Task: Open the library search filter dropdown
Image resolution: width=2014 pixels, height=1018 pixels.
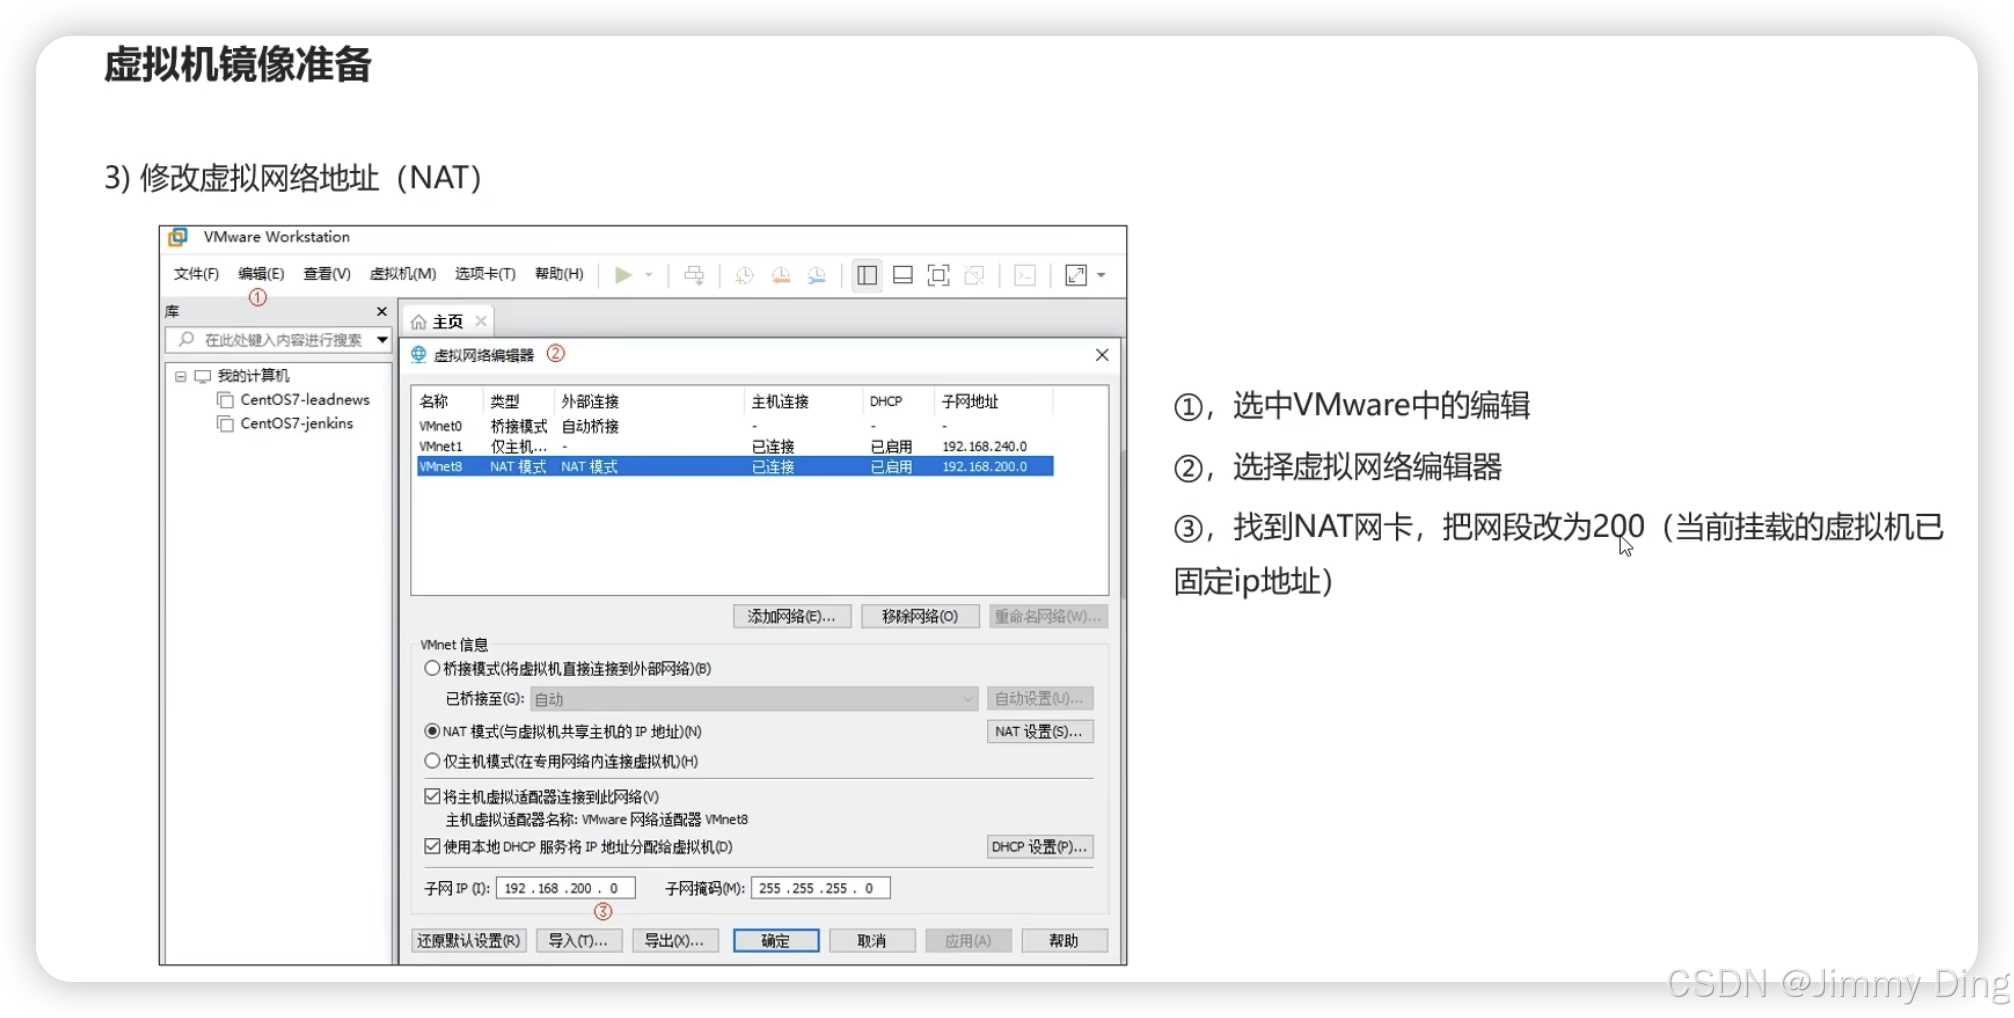Action: coord(382,340)
